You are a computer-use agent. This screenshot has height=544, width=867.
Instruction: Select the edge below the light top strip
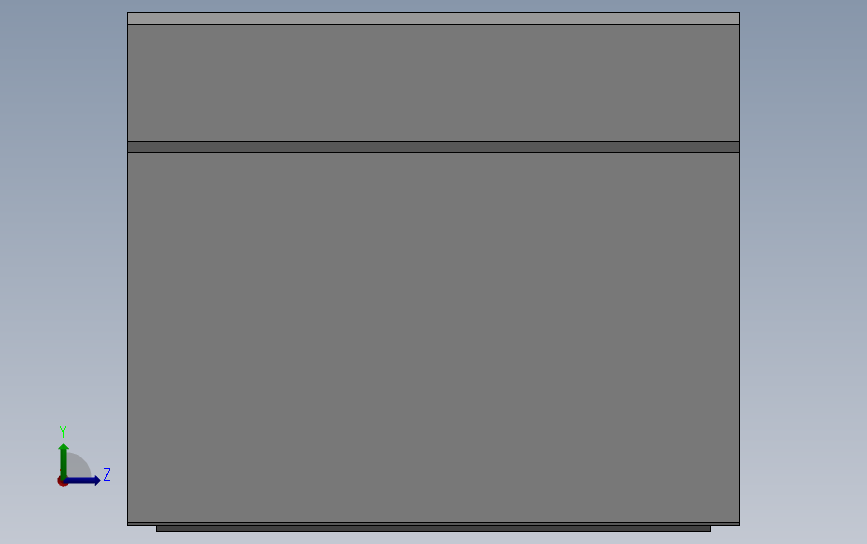click(434, 24)
